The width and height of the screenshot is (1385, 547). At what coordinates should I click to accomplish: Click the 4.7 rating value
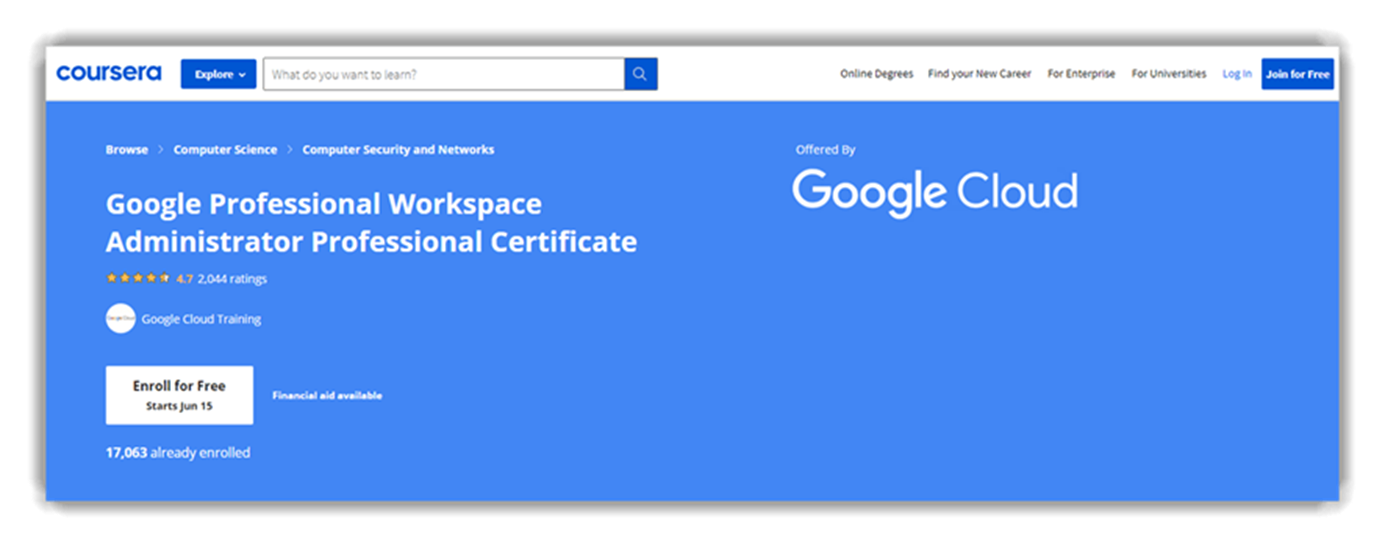click(x=184, y=279)
